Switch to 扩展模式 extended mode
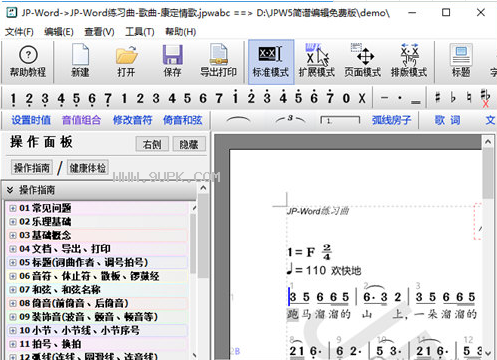Image resolution: width=497 pixels, height=360 pixels. click(x=317, y=61)
